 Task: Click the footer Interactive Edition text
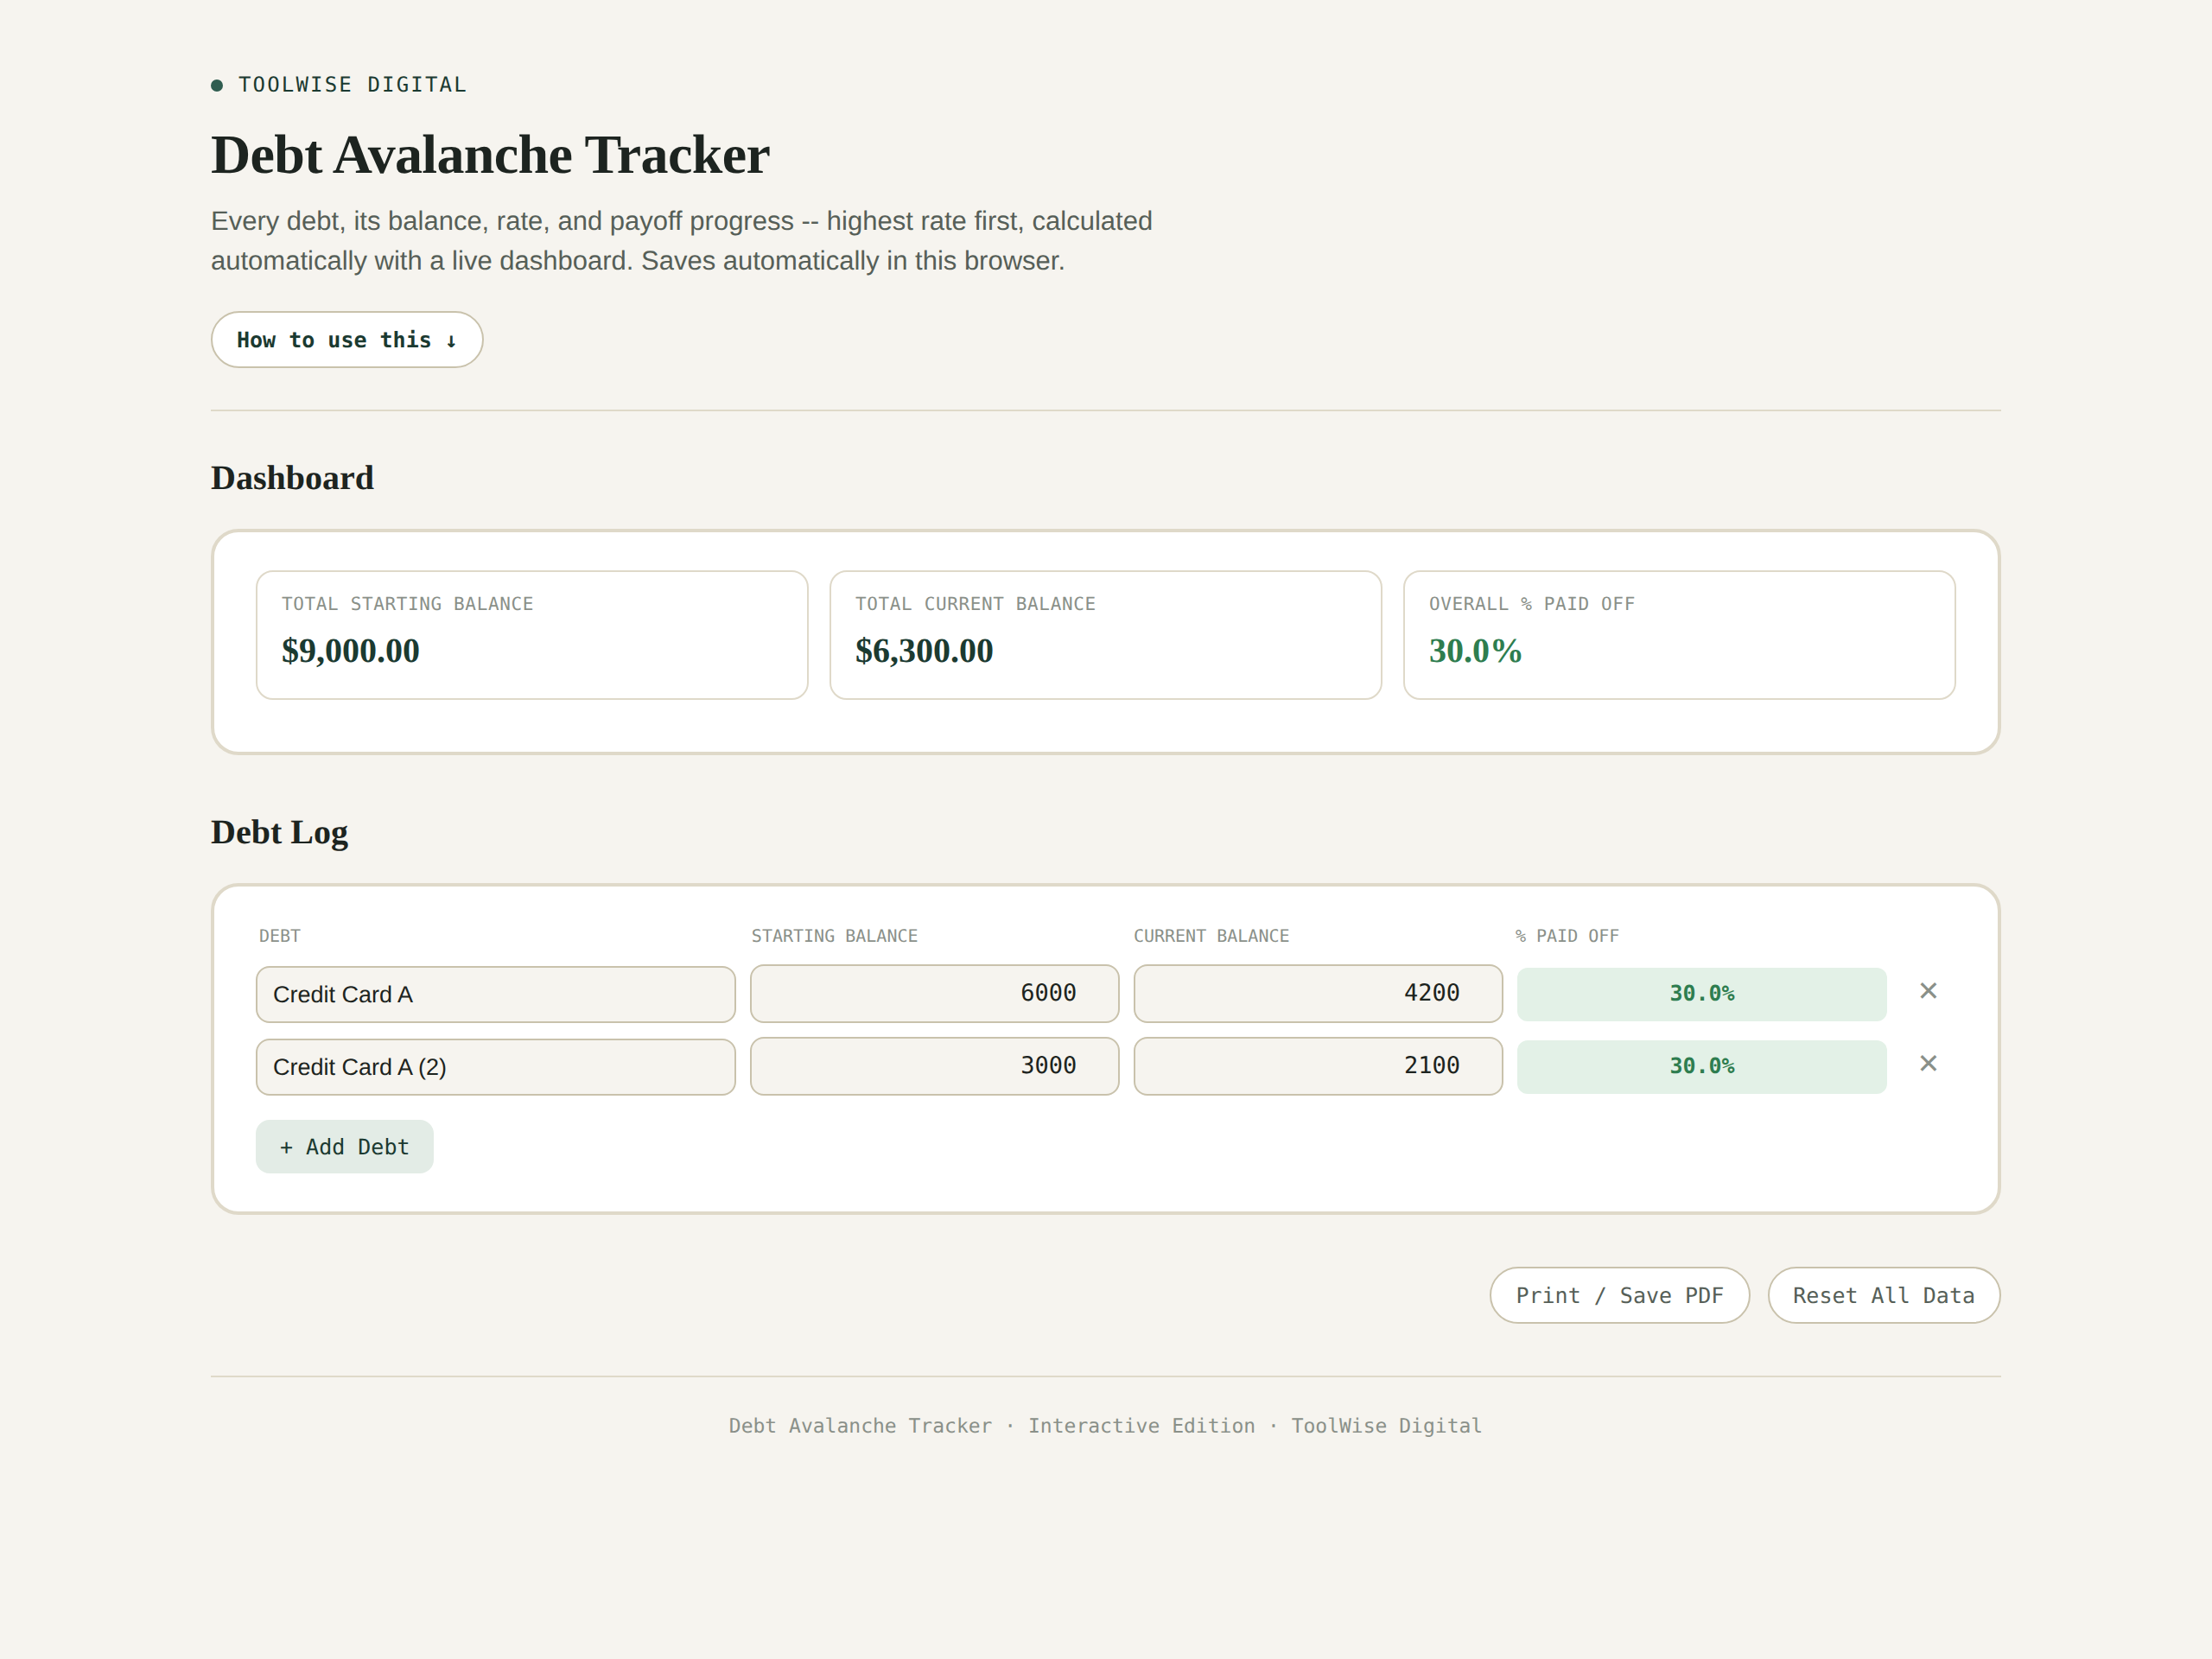point(1141,1426)
